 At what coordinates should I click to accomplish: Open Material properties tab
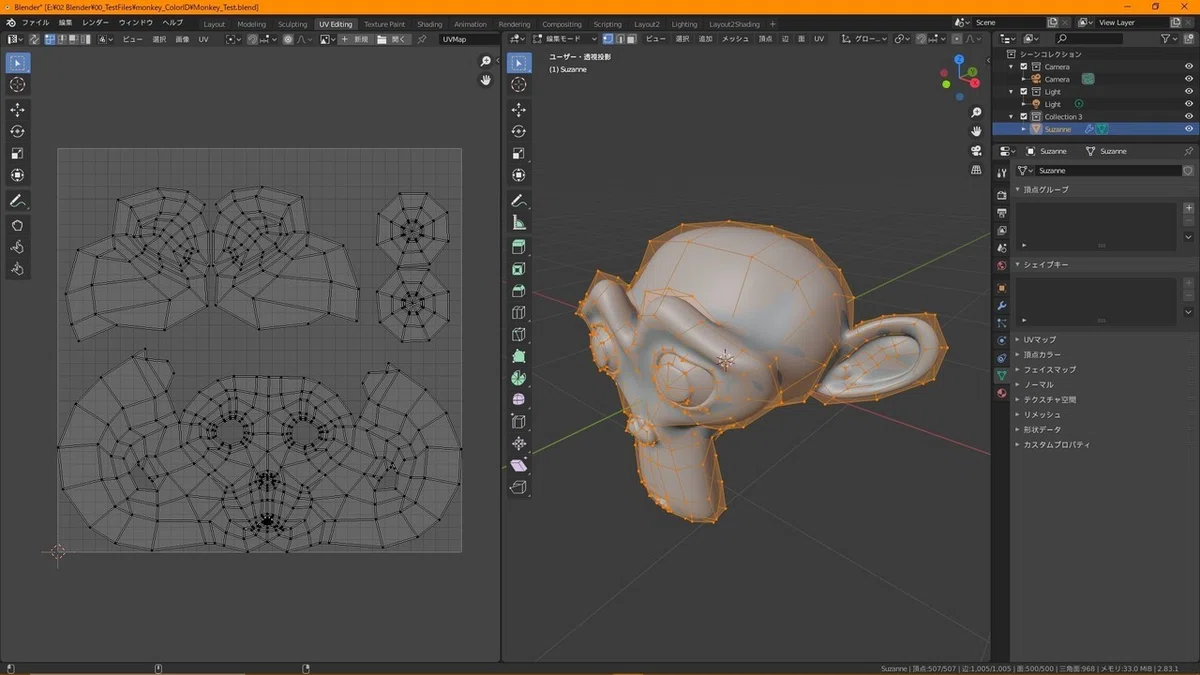pyautogui.click(x=1001, y=393)
